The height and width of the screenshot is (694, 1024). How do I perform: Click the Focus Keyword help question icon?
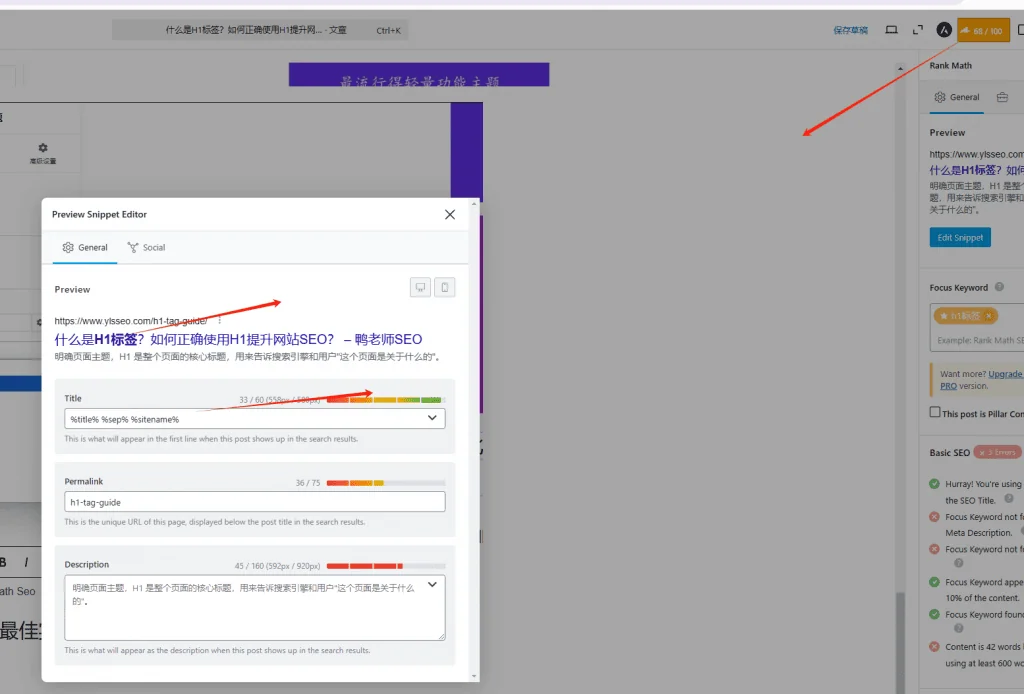tap(999, 287)
